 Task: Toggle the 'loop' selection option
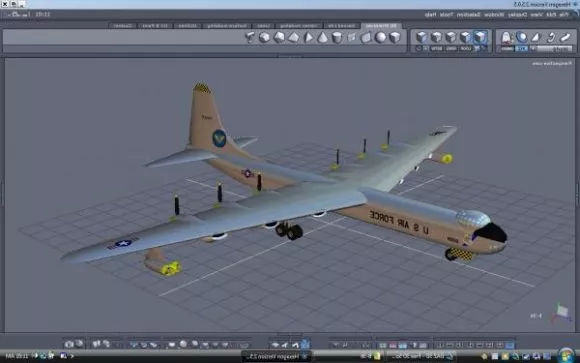pyautogui.click(x=466, y=48)
